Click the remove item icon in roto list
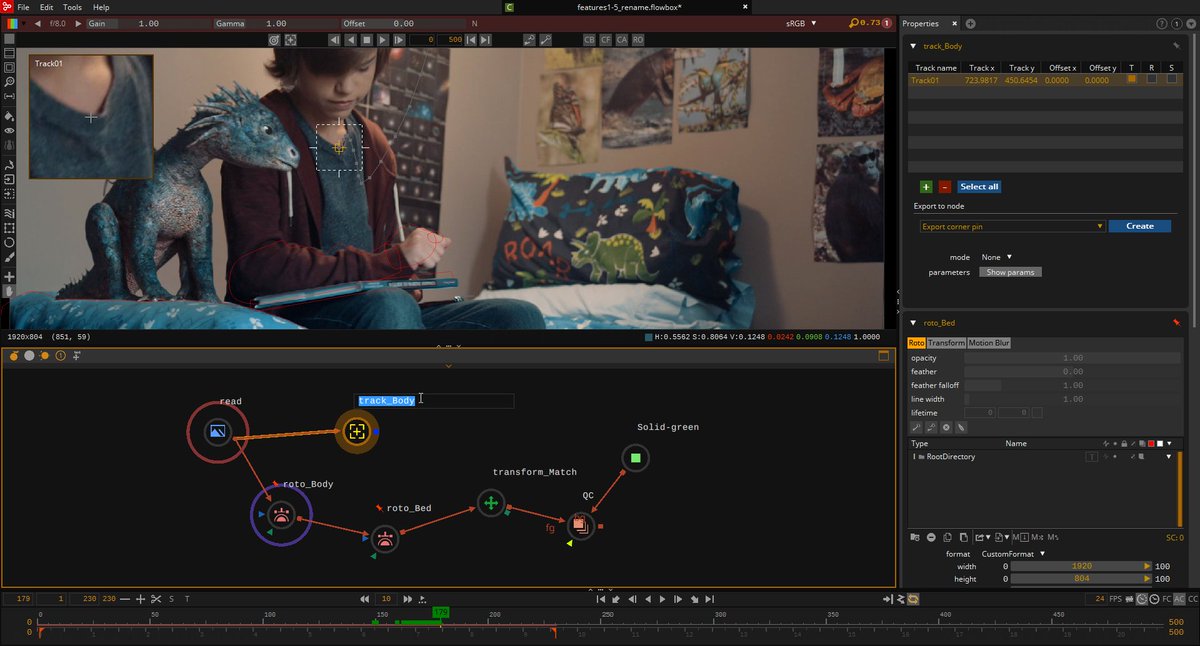 [x=931, y=537]
